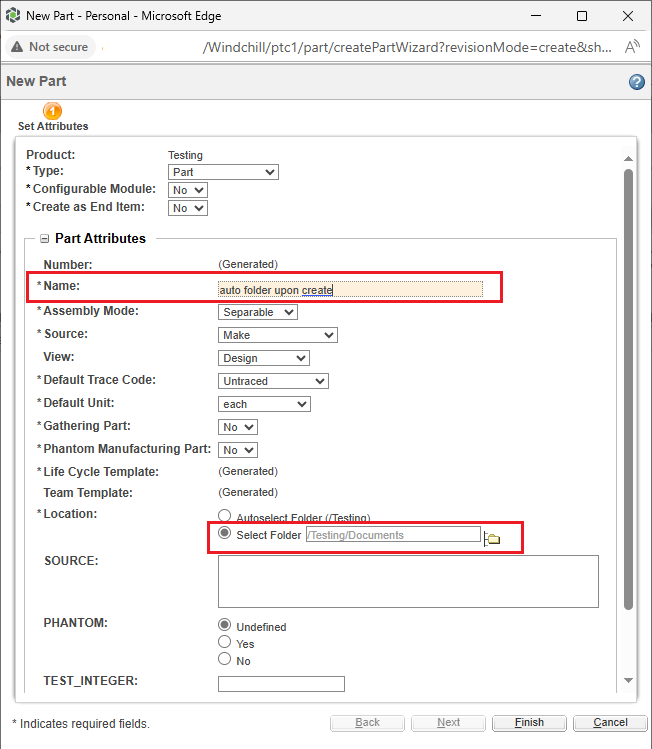
Task: Click the Select Folder path field
Action: pyautogui.click(x=393, y=535)
